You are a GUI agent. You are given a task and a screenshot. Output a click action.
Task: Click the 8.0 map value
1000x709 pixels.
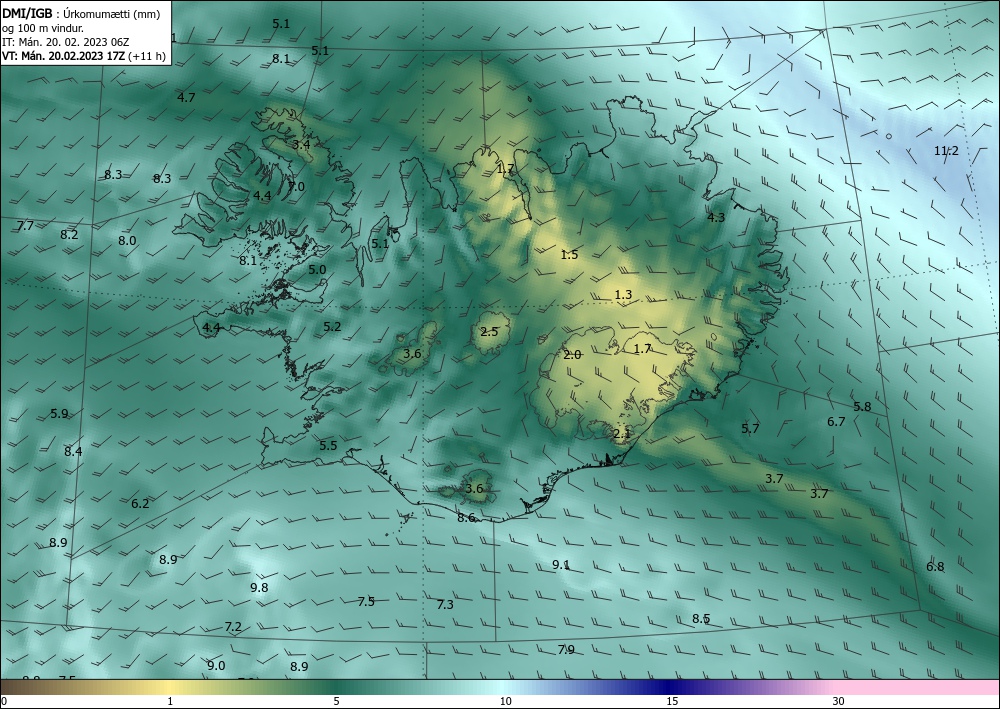click(127, 240)
